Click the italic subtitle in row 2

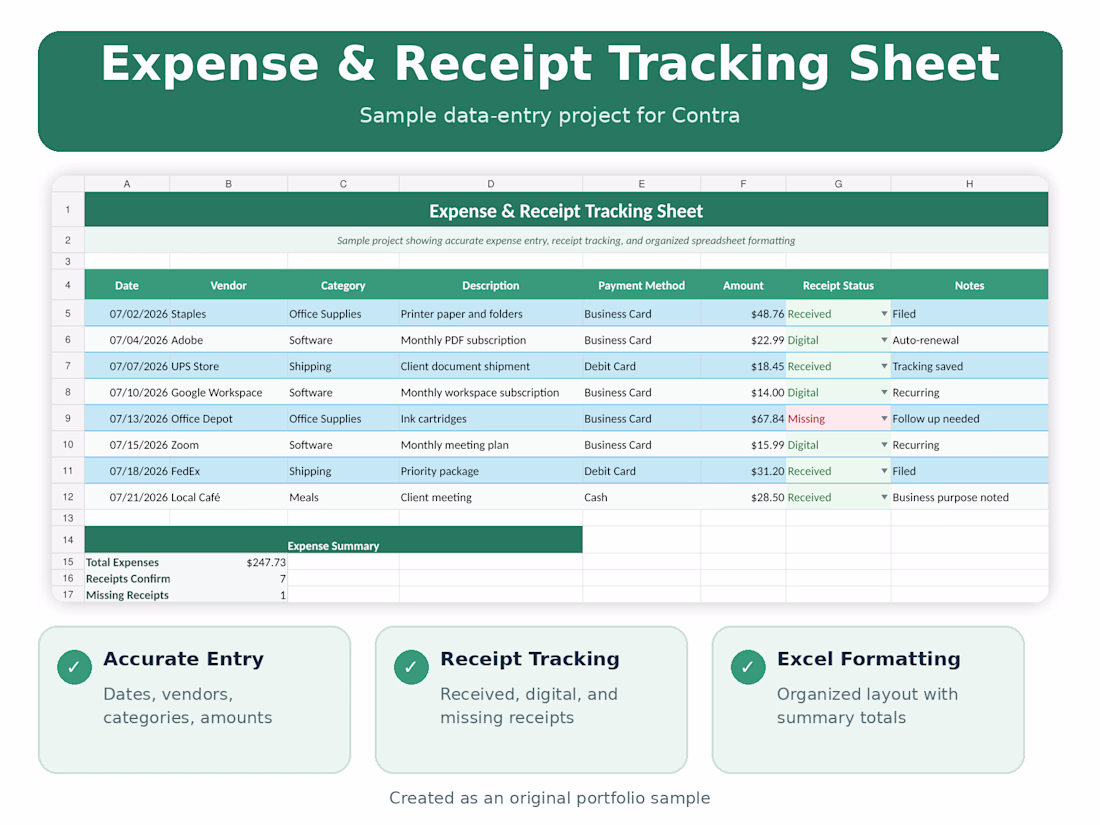pos(566,240)
